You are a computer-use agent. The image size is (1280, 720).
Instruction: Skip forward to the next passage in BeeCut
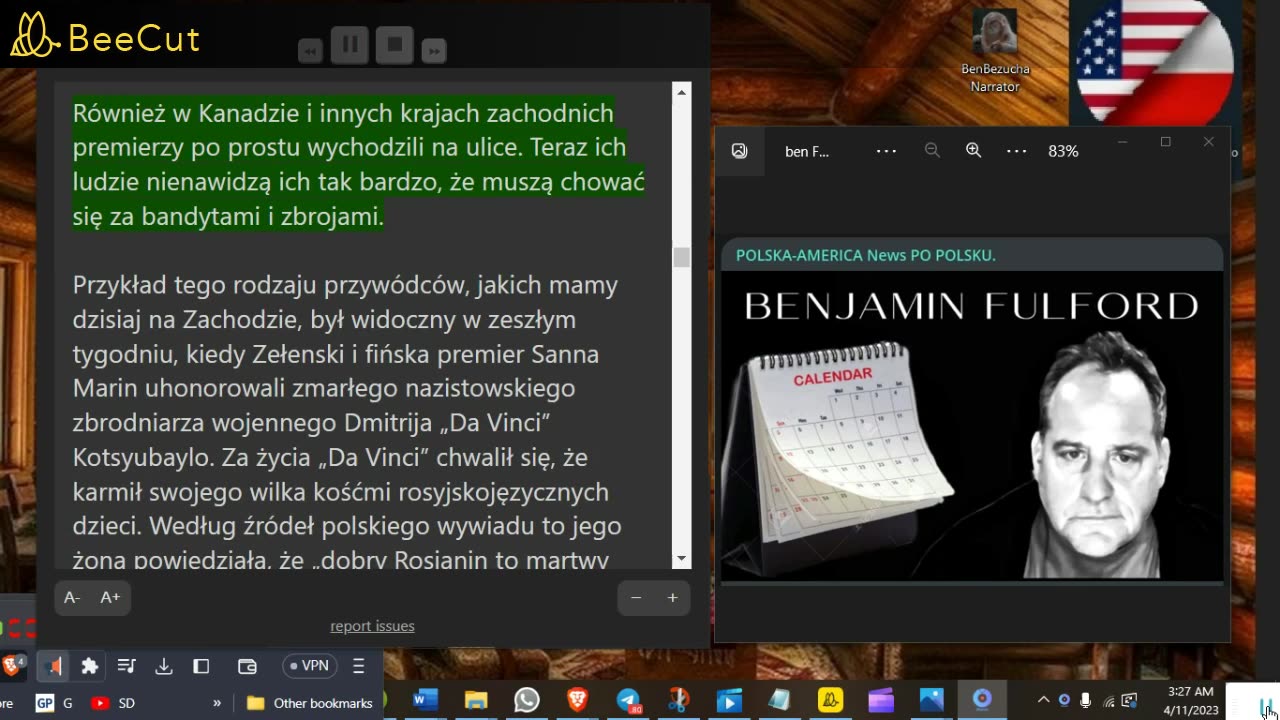[434, 51]
